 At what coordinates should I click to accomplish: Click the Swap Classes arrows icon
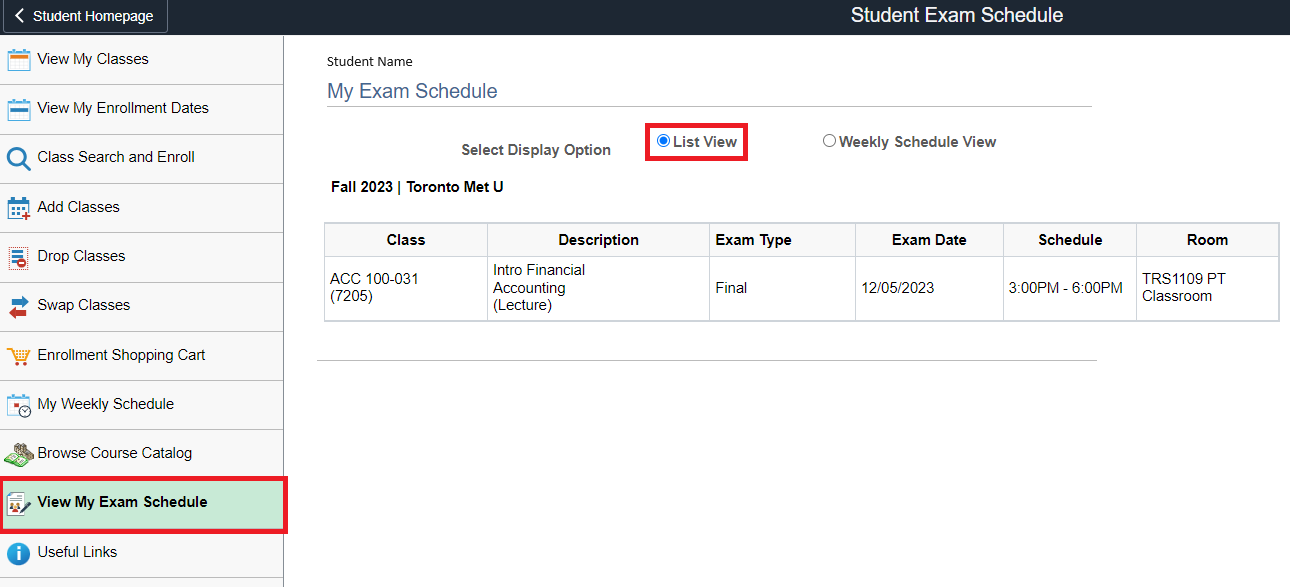click(x=19, y=306)
